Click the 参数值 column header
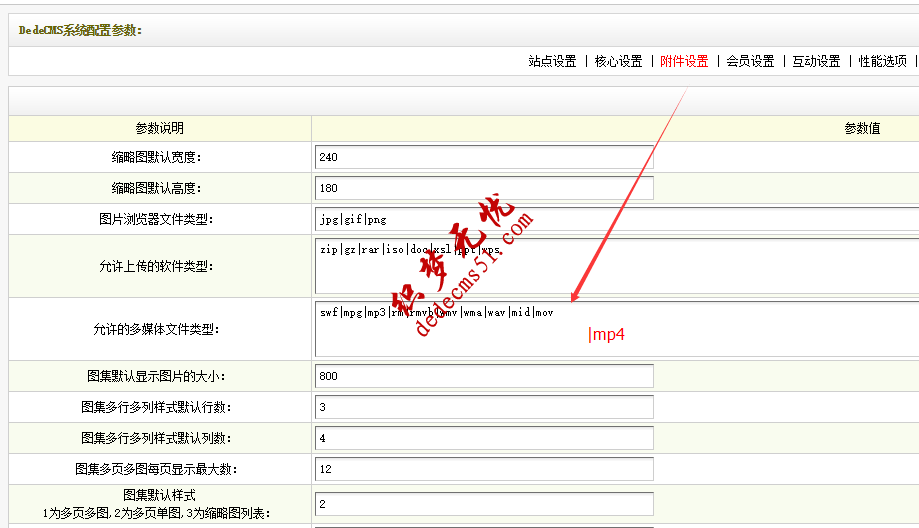This screenshot has width=919, height=528. (x=862, y=128)
